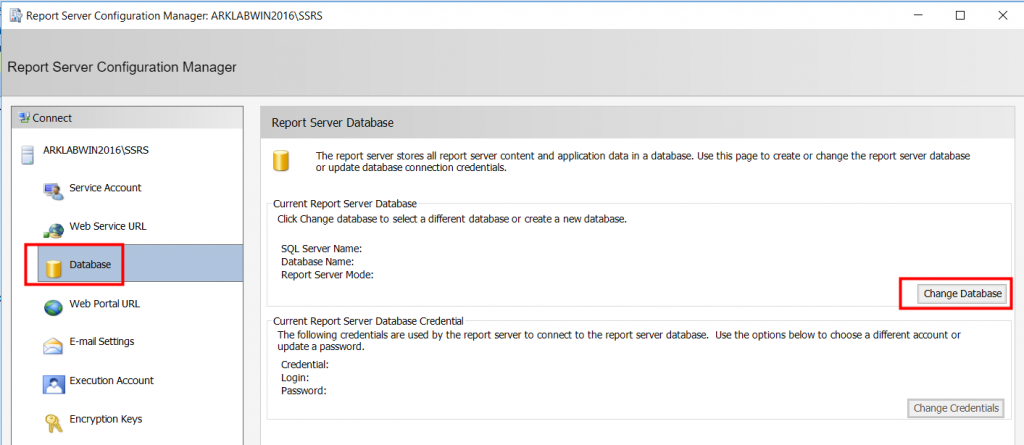Navigate to the Execution Account page
This screenshot has width=1024, height=445.
coord(112,380)
